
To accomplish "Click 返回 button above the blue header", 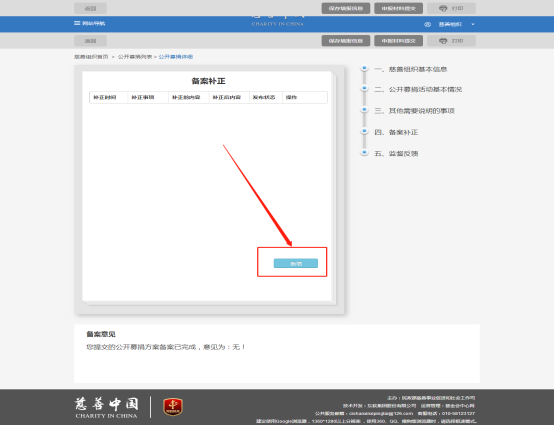I will [x=90, y=8].
